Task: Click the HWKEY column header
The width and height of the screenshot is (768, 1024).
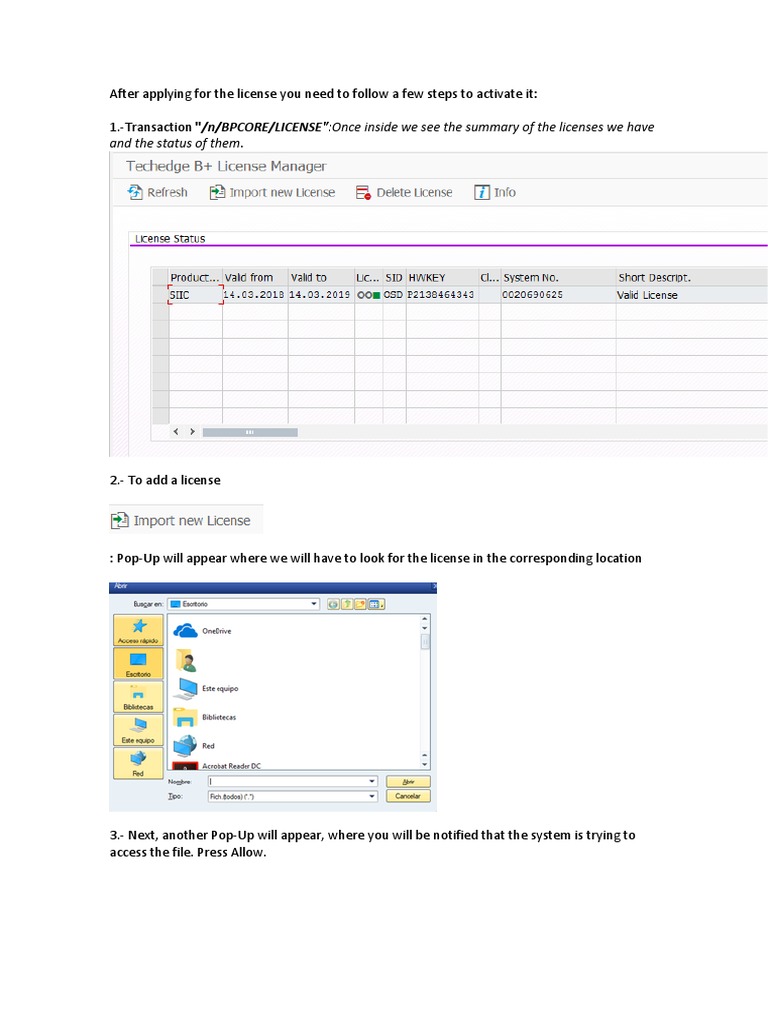Action: pos(442,277)
